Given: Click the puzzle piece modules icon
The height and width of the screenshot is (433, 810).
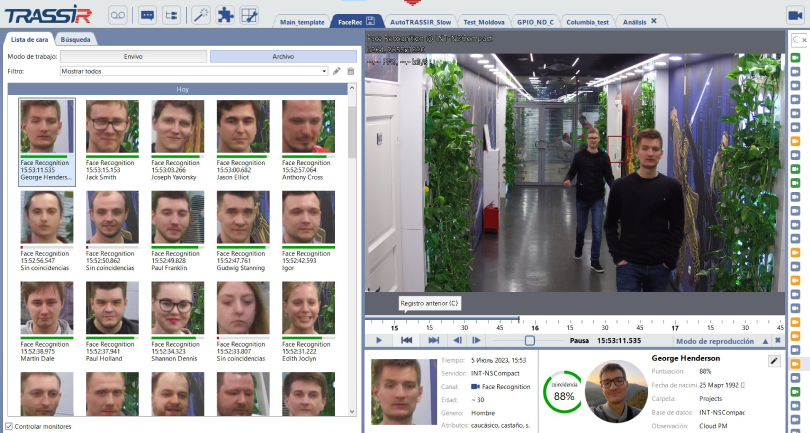Looking at the screenshot, I should [x=226, y=15].
